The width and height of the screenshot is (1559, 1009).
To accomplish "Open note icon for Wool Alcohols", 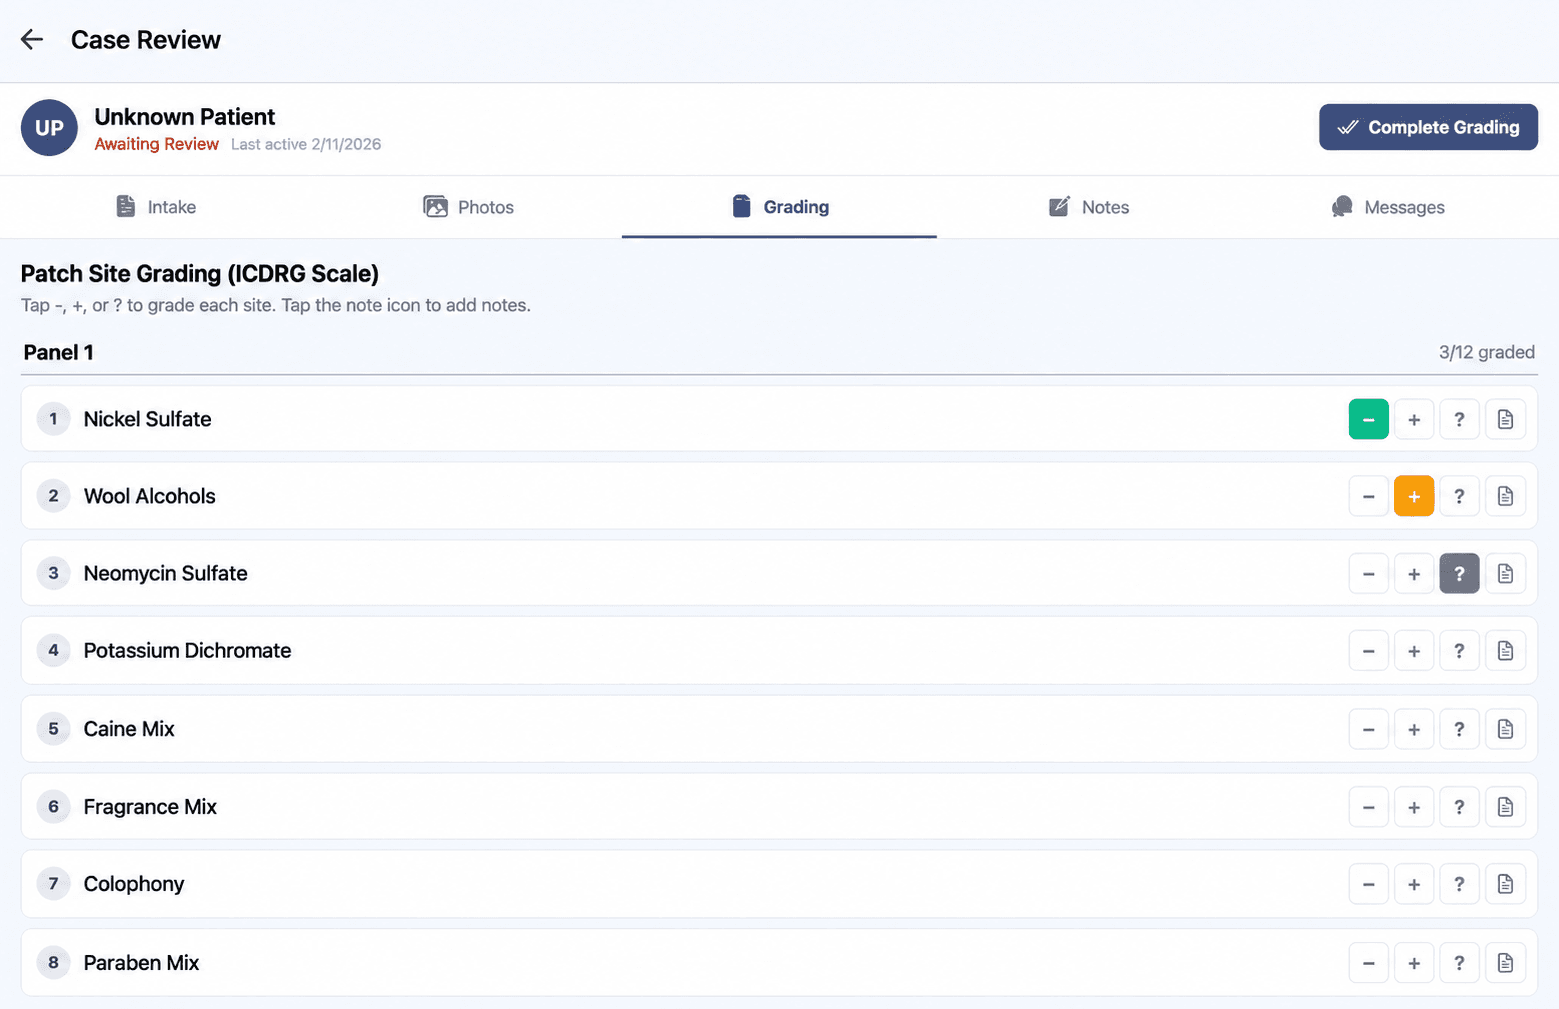I will [1505, 496].
